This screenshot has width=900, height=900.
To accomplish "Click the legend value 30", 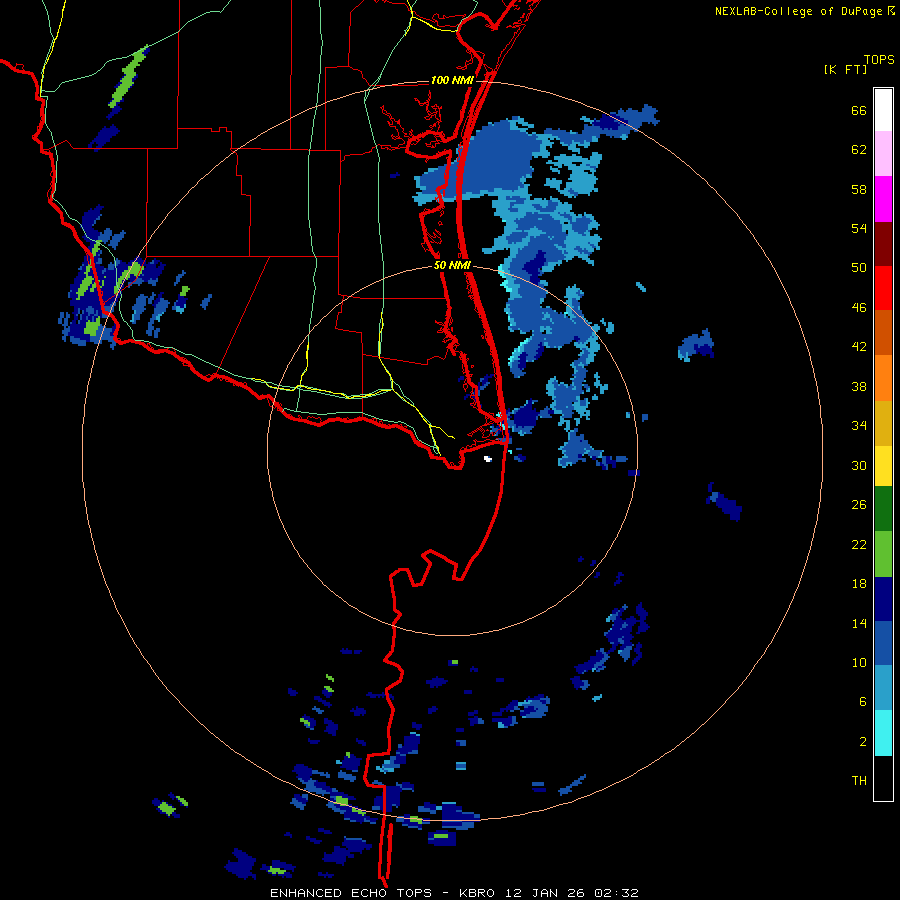I will [859, 465].
